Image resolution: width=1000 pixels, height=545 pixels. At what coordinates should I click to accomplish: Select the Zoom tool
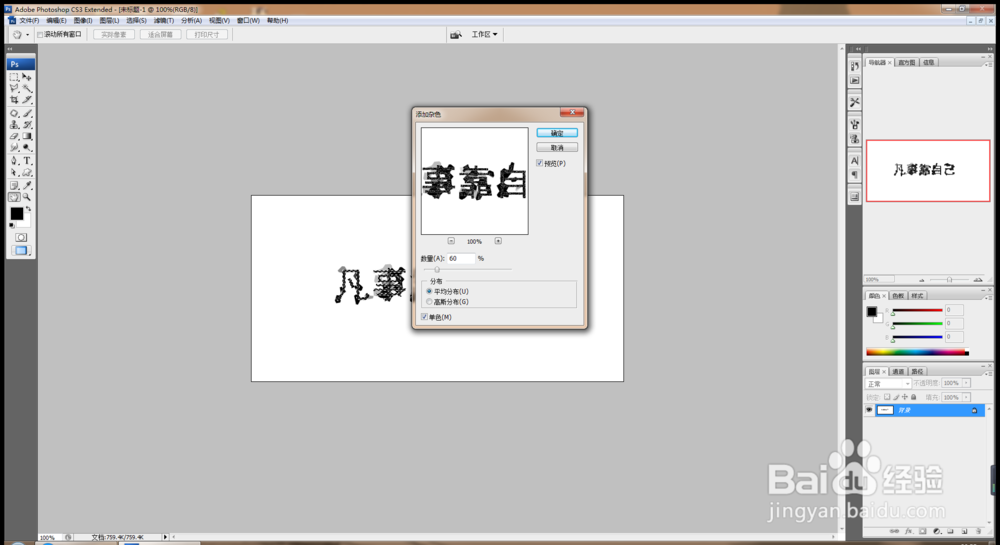[x=27, y=197]
